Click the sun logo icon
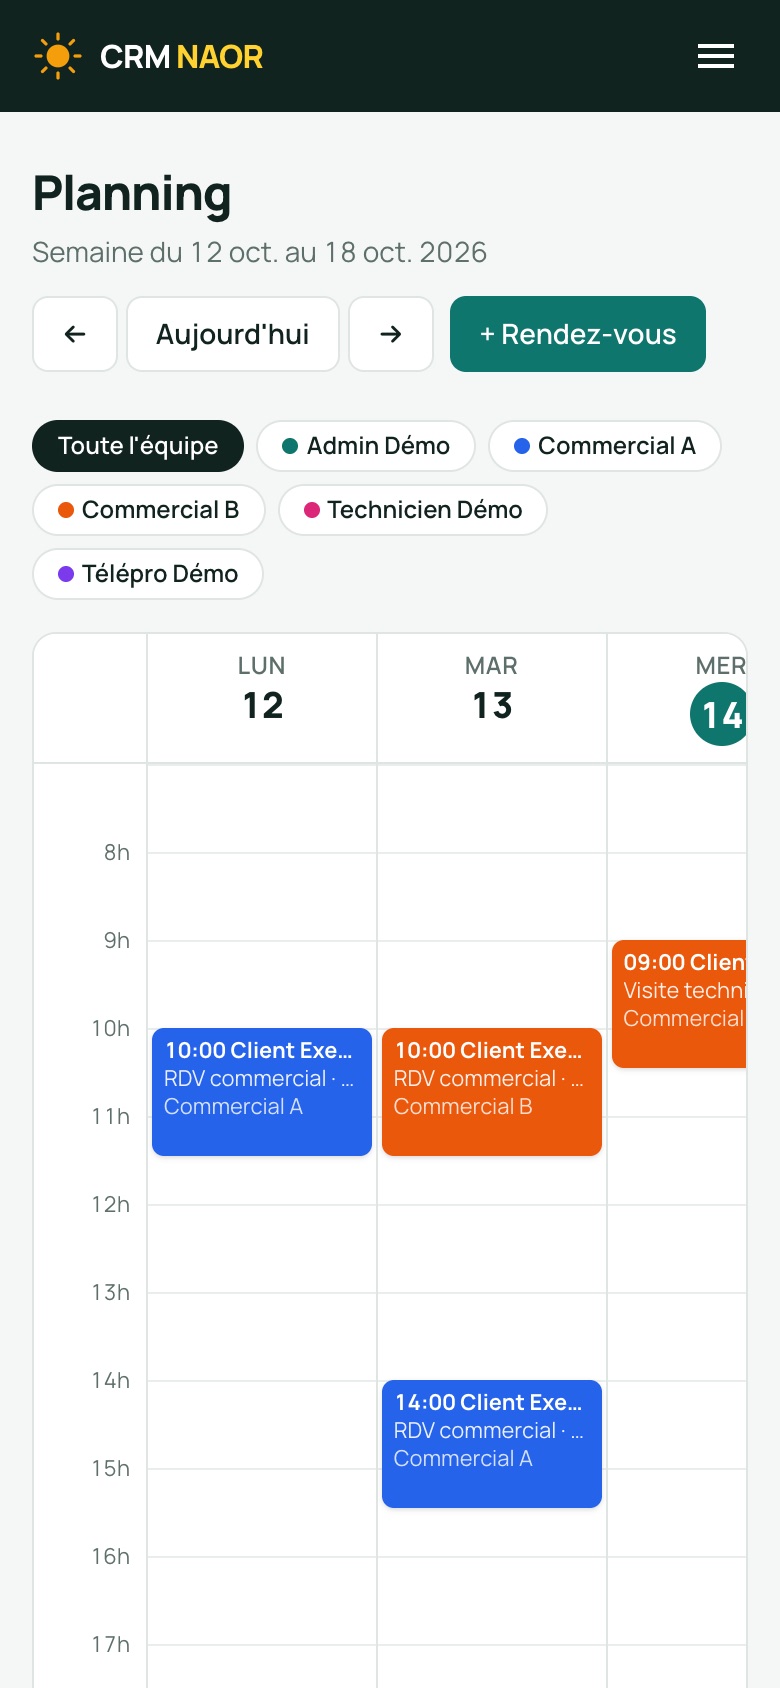The image size is (780, 1688). pyautogui.click(x=58, y=56)
